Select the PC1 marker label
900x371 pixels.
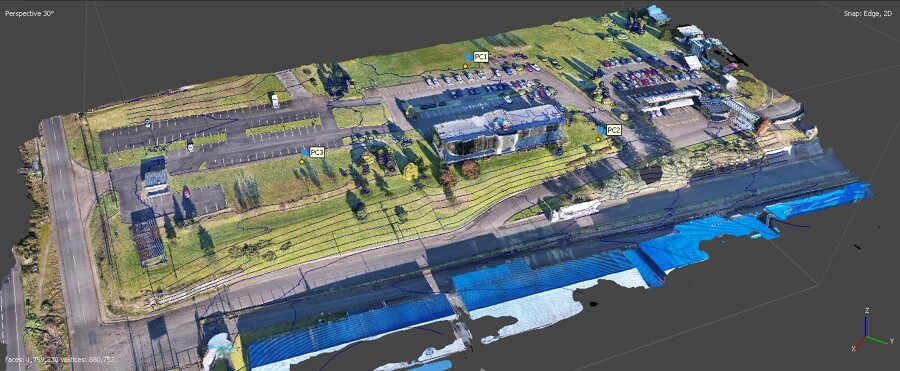pos(481,57)
